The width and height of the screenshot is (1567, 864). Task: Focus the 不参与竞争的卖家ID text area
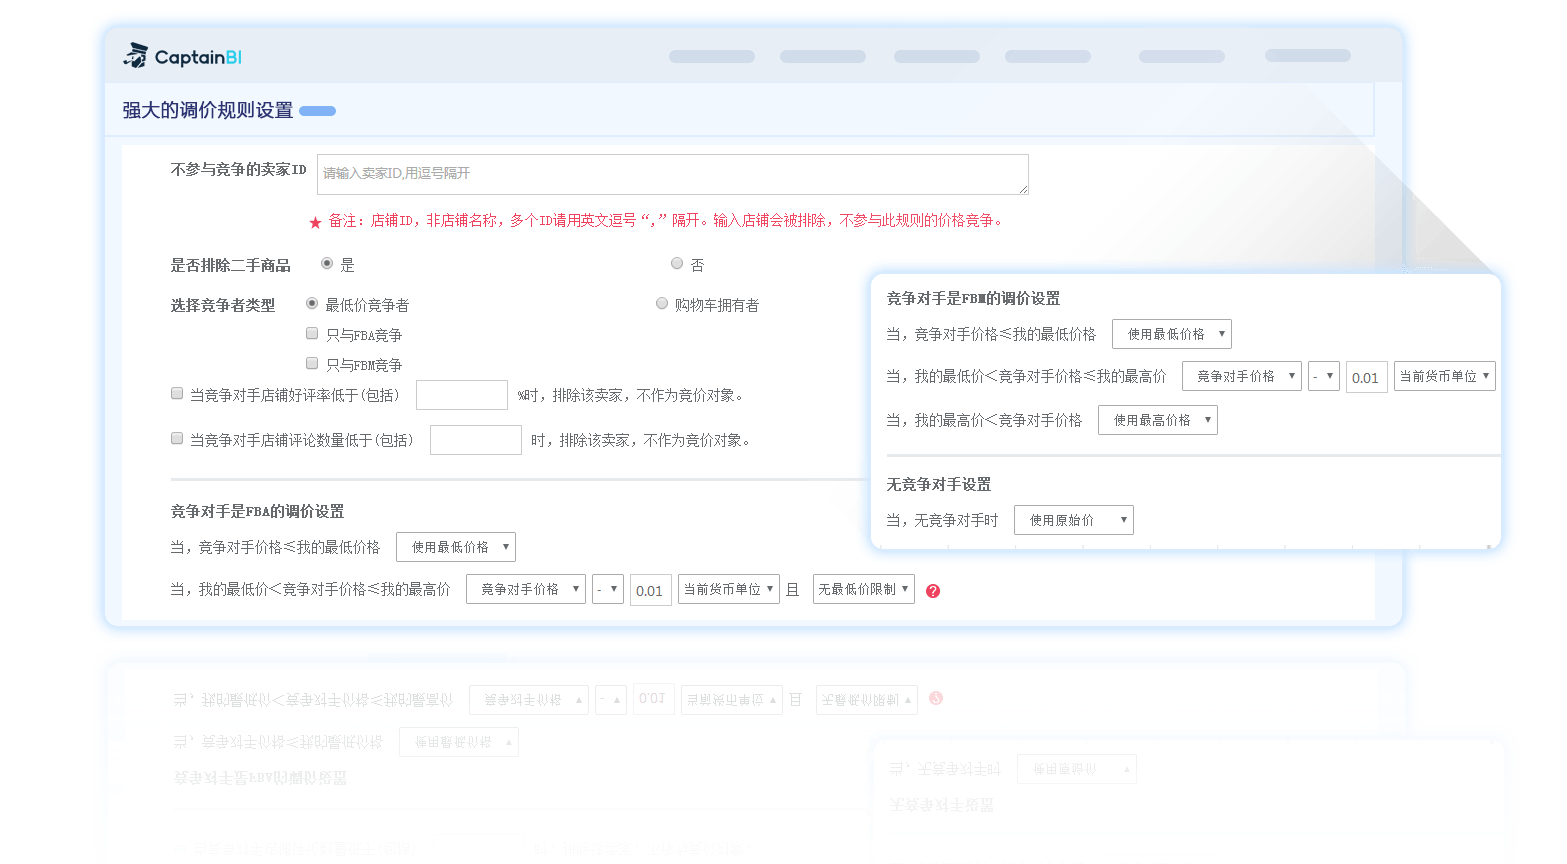coord(673,174)
